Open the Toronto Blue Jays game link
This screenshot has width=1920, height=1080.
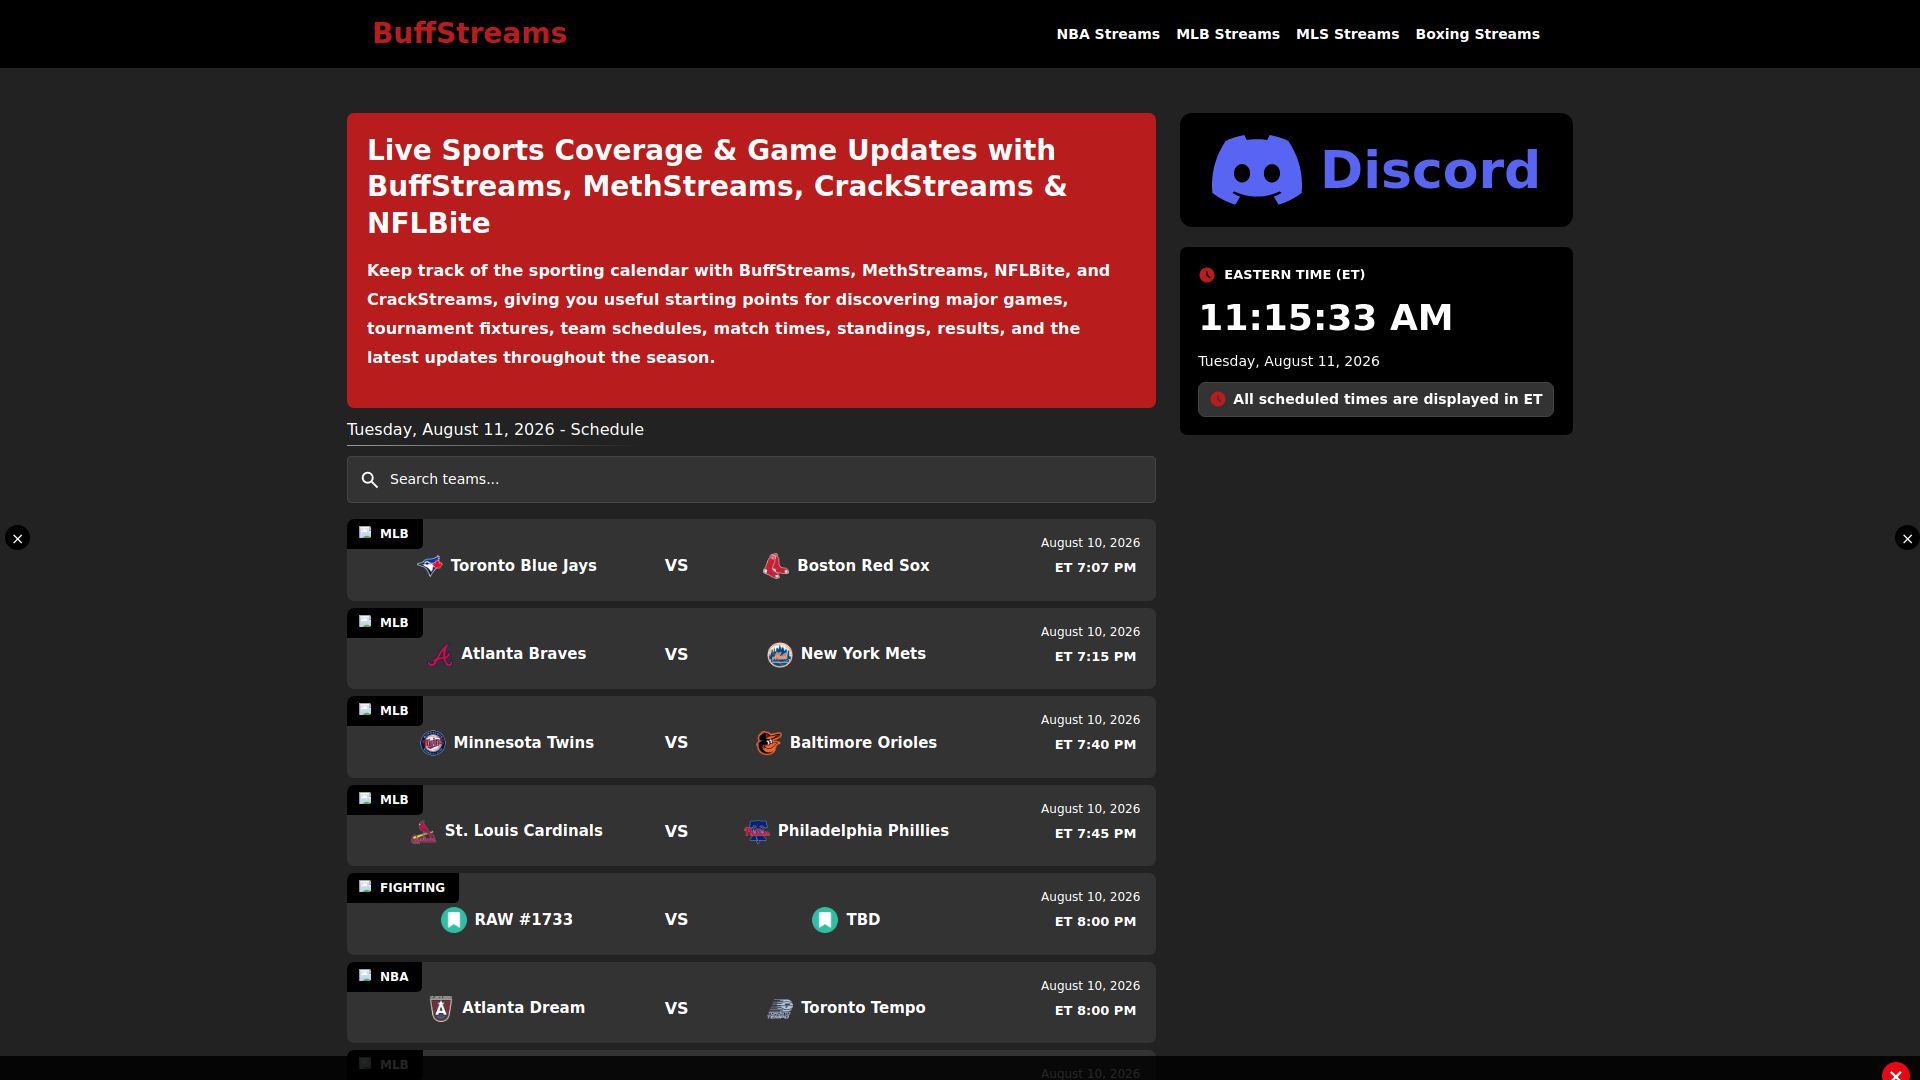751,560
